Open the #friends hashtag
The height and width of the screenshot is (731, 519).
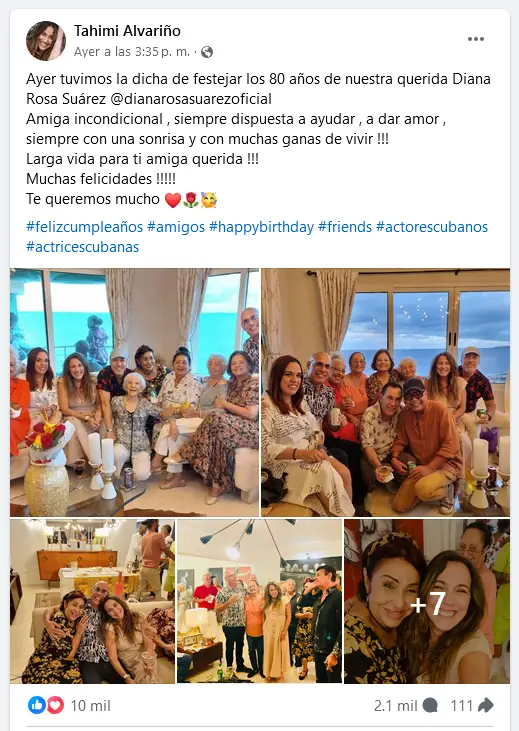click(345, 227)
